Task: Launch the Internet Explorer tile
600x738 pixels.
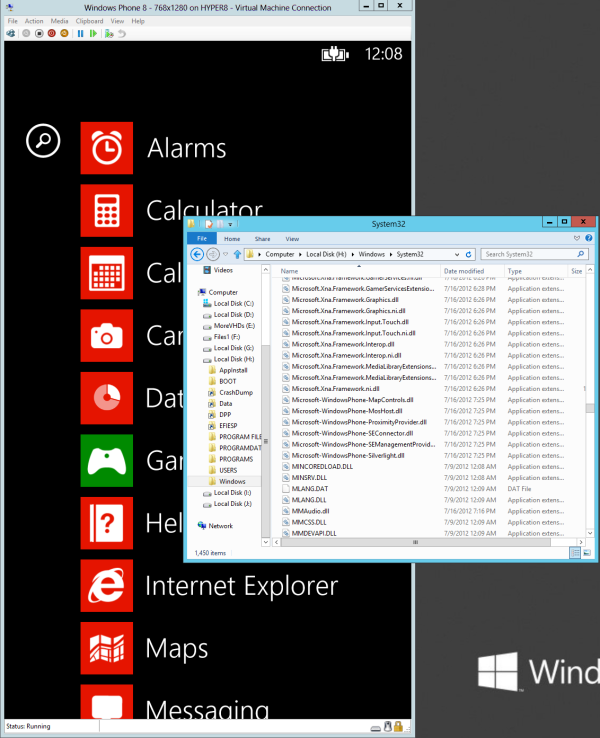Action: (x=106, y=586)
